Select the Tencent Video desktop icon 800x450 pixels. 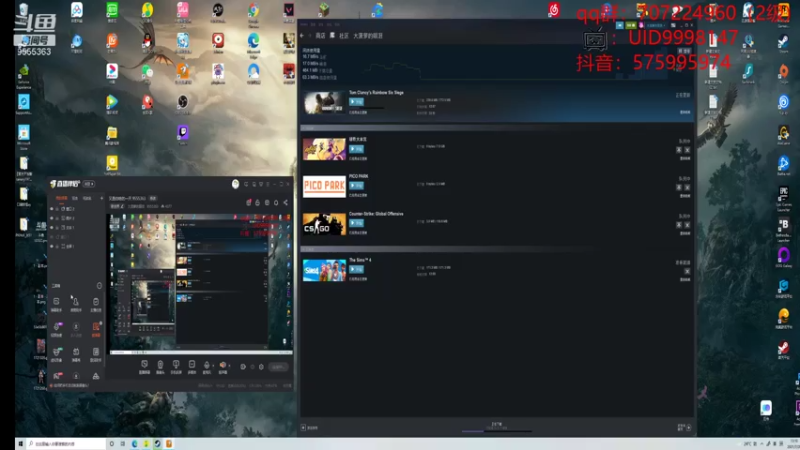point(112,104)
